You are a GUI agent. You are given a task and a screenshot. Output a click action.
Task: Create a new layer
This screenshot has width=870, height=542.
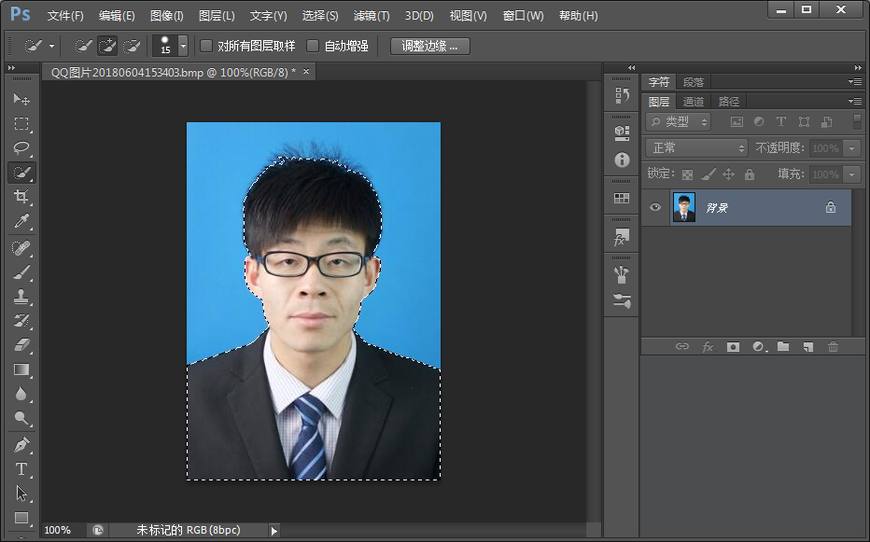808,347
